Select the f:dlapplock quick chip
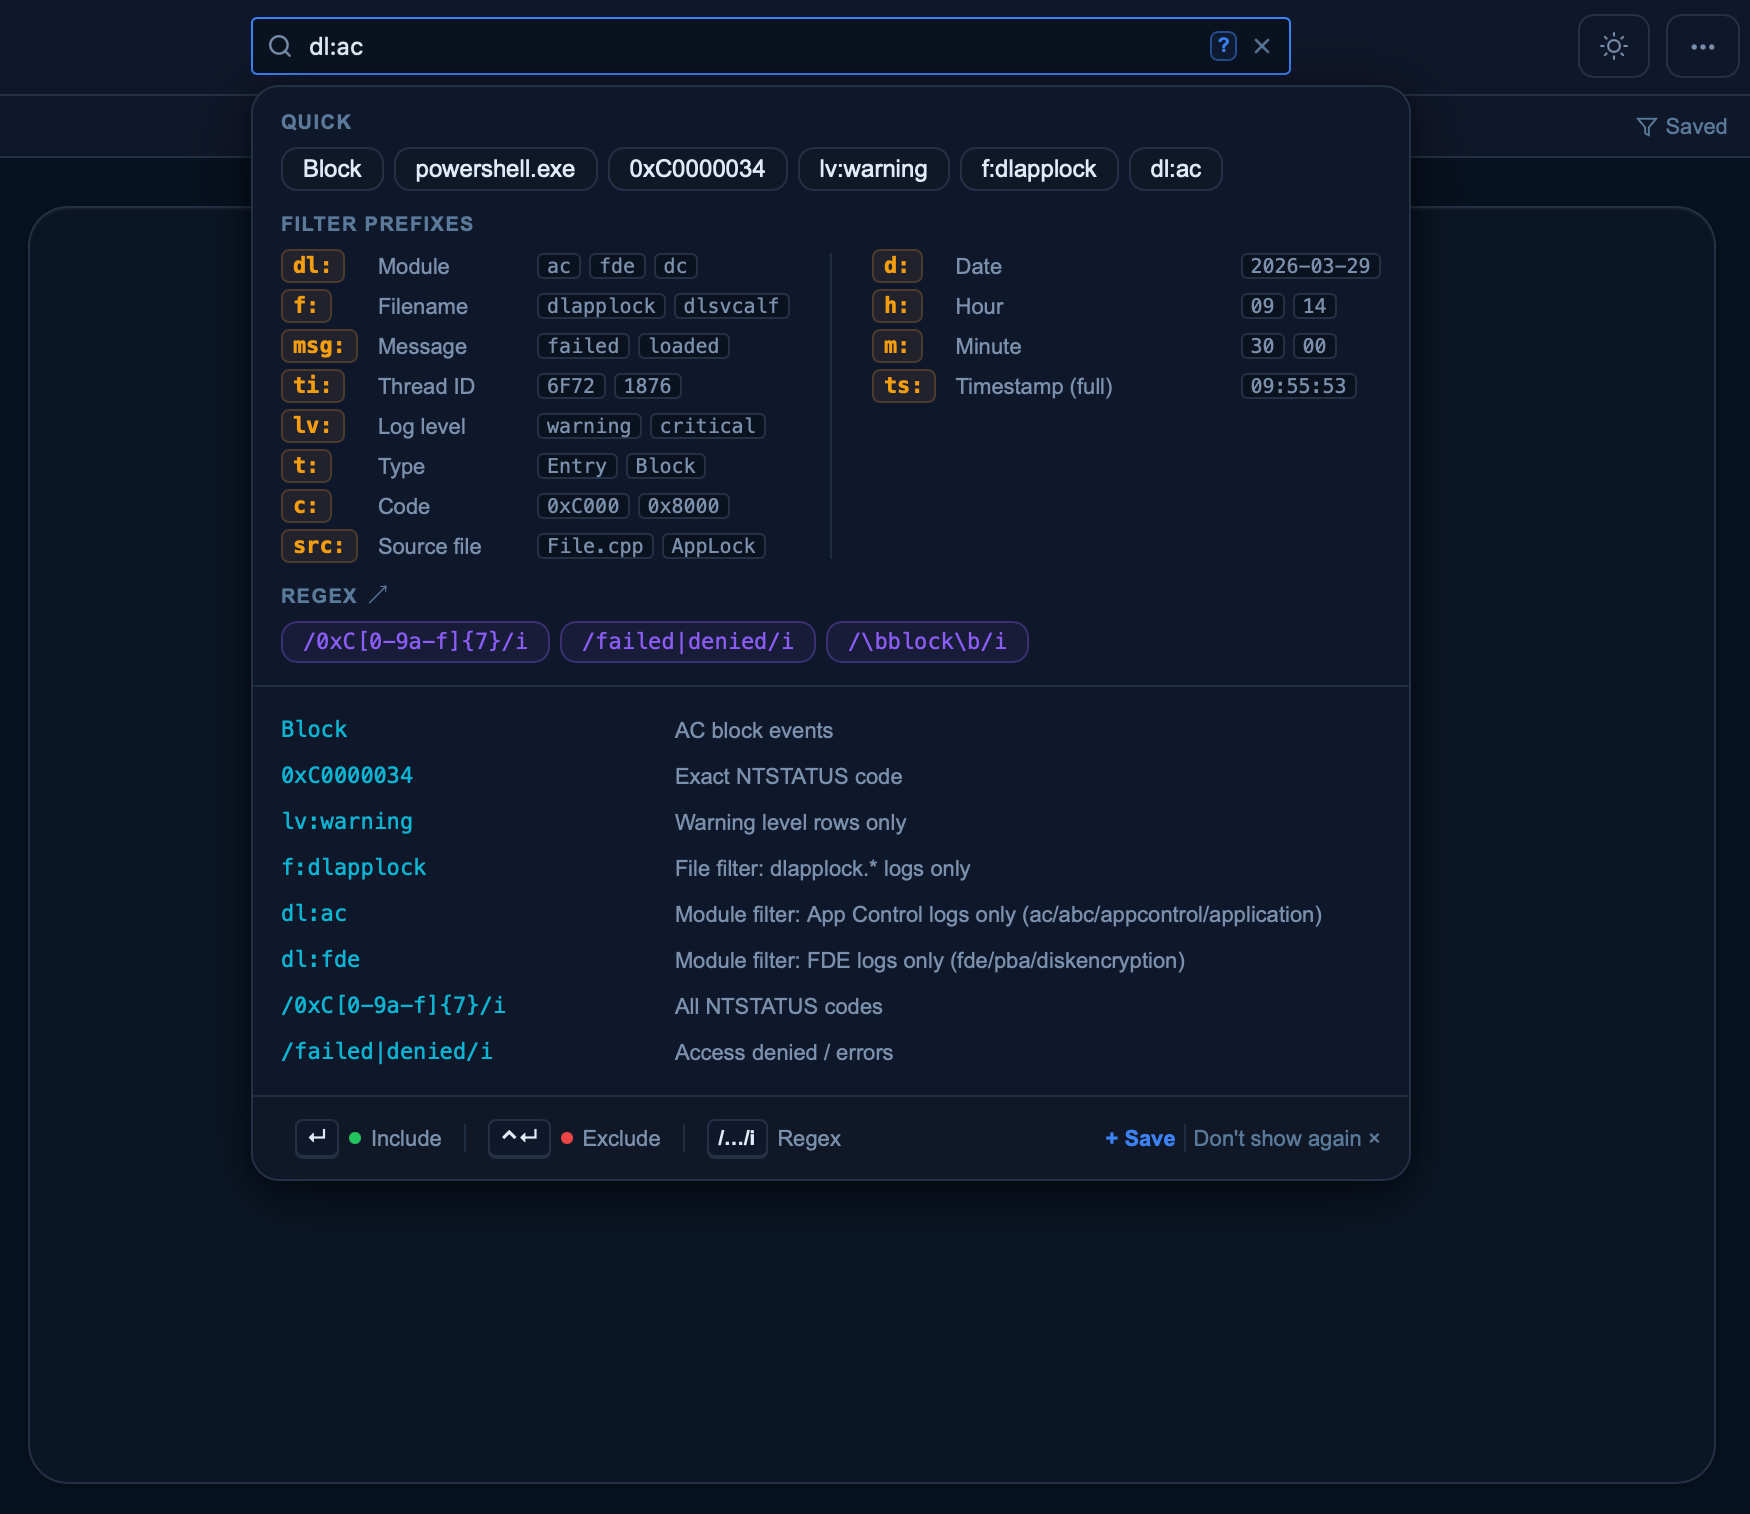Screen dimensions: 1750x1514 [x=1039, y=169]
